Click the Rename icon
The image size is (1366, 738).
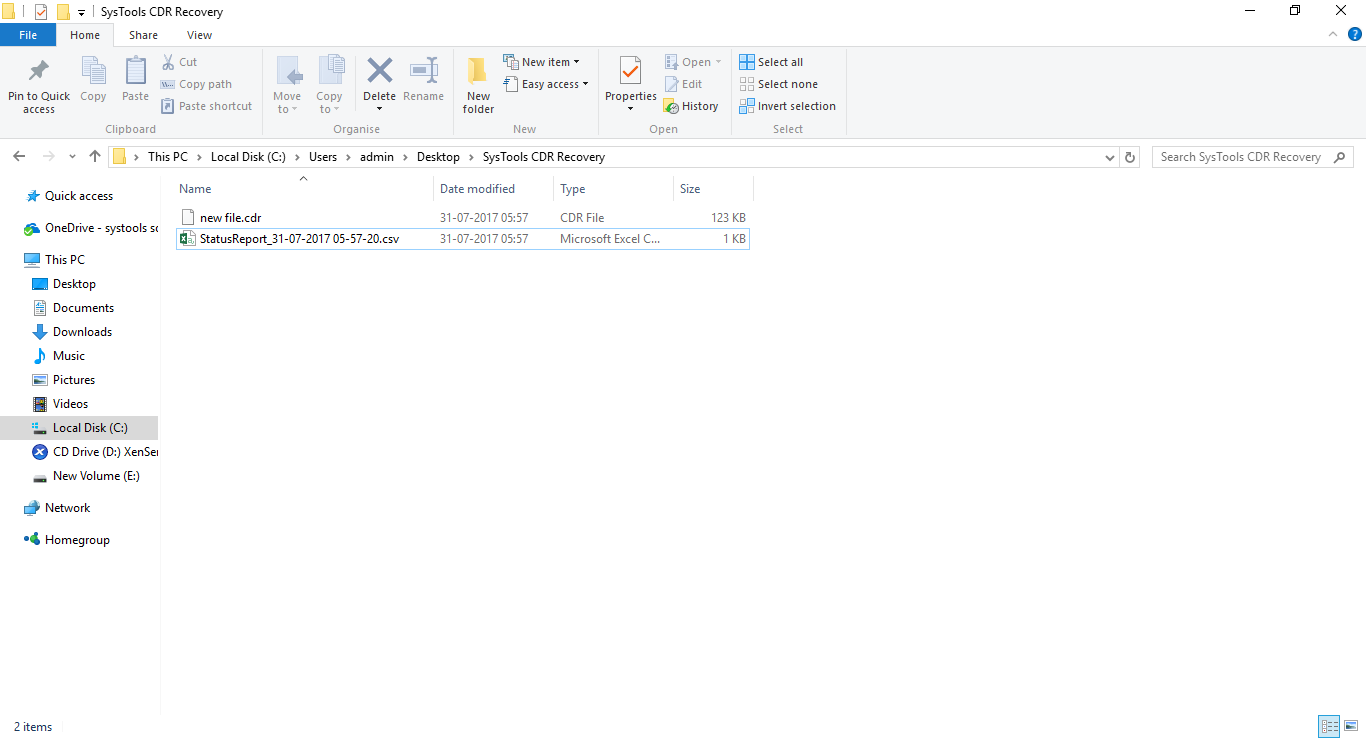pyautogui.click(x=424, y=70)
